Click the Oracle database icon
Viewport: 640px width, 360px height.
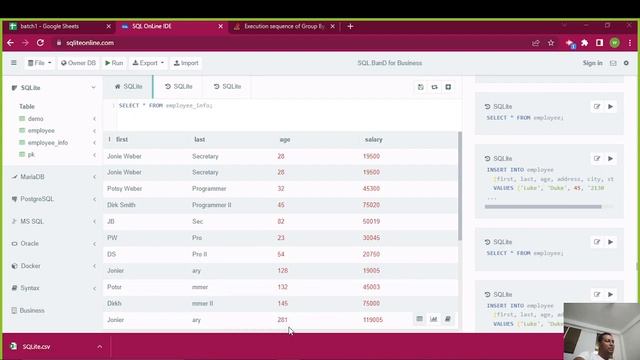[x=14, y=244]
